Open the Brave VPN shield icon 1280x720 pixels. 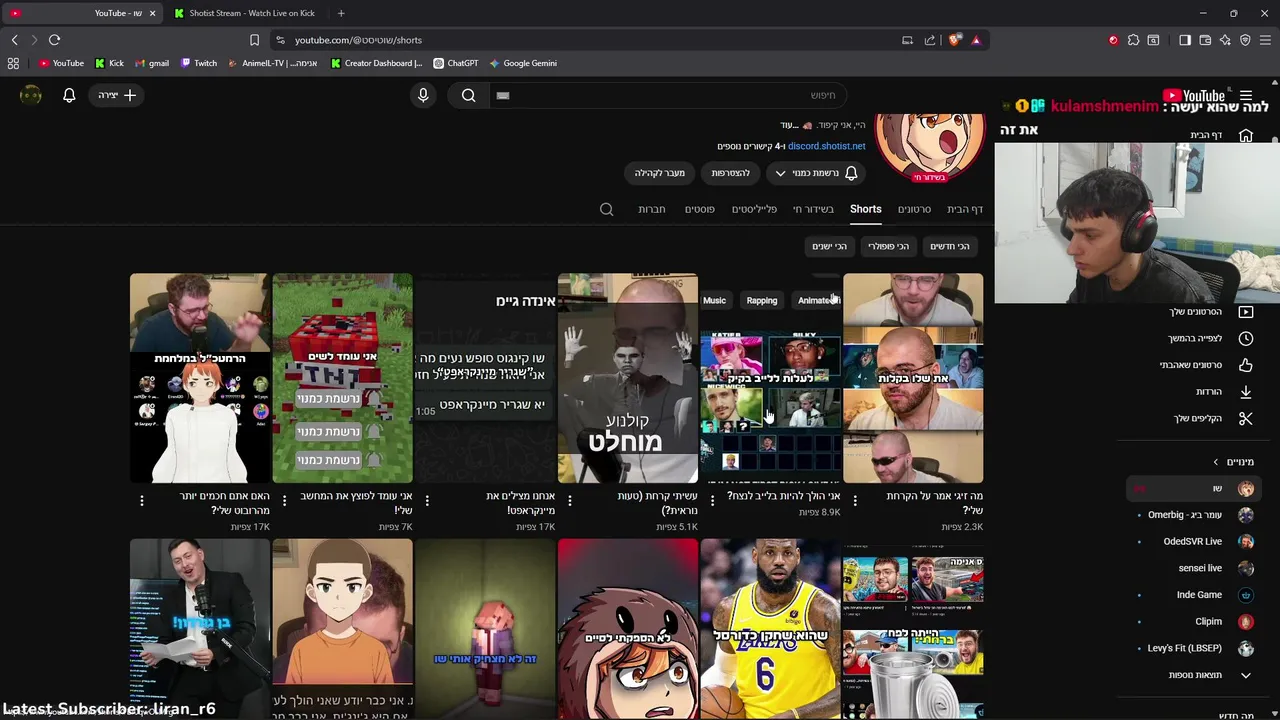tap(1245, 40)
